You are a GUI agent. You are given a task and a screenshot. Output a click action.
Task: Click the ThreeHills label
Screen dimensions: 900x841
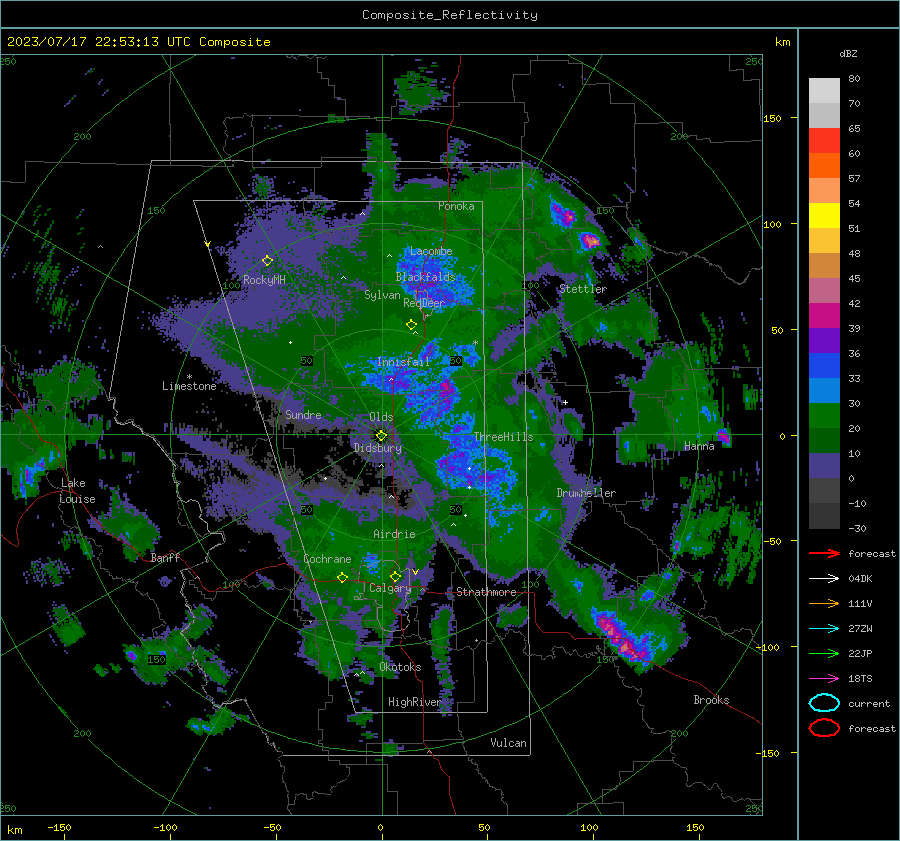click(x=503, y=437)
